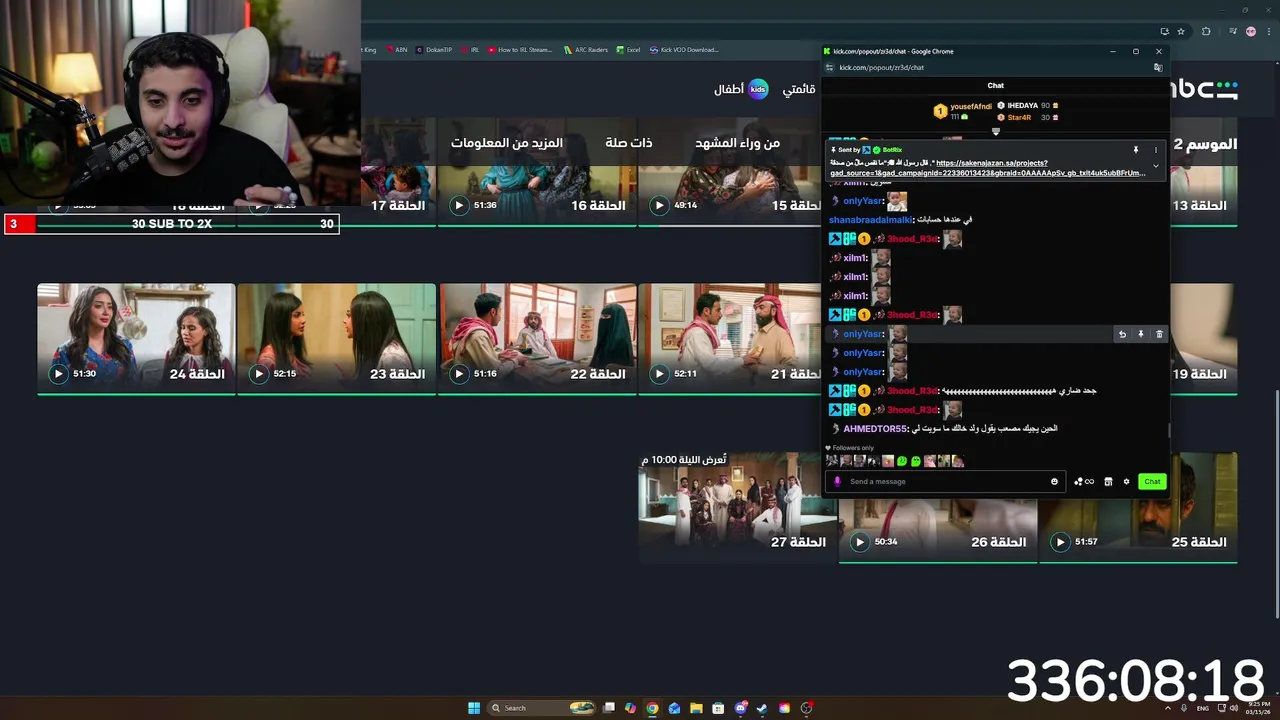
Task: Open Chrome three-dot menu
Action: click(x=1267, y=31)
